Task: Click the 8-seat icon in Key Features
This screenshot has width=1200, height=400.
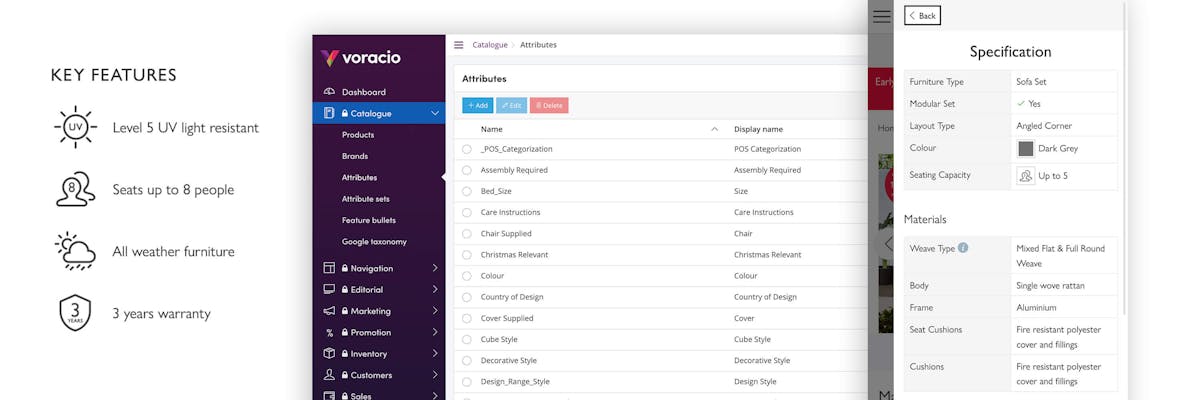Action: (x=75, y=189)
